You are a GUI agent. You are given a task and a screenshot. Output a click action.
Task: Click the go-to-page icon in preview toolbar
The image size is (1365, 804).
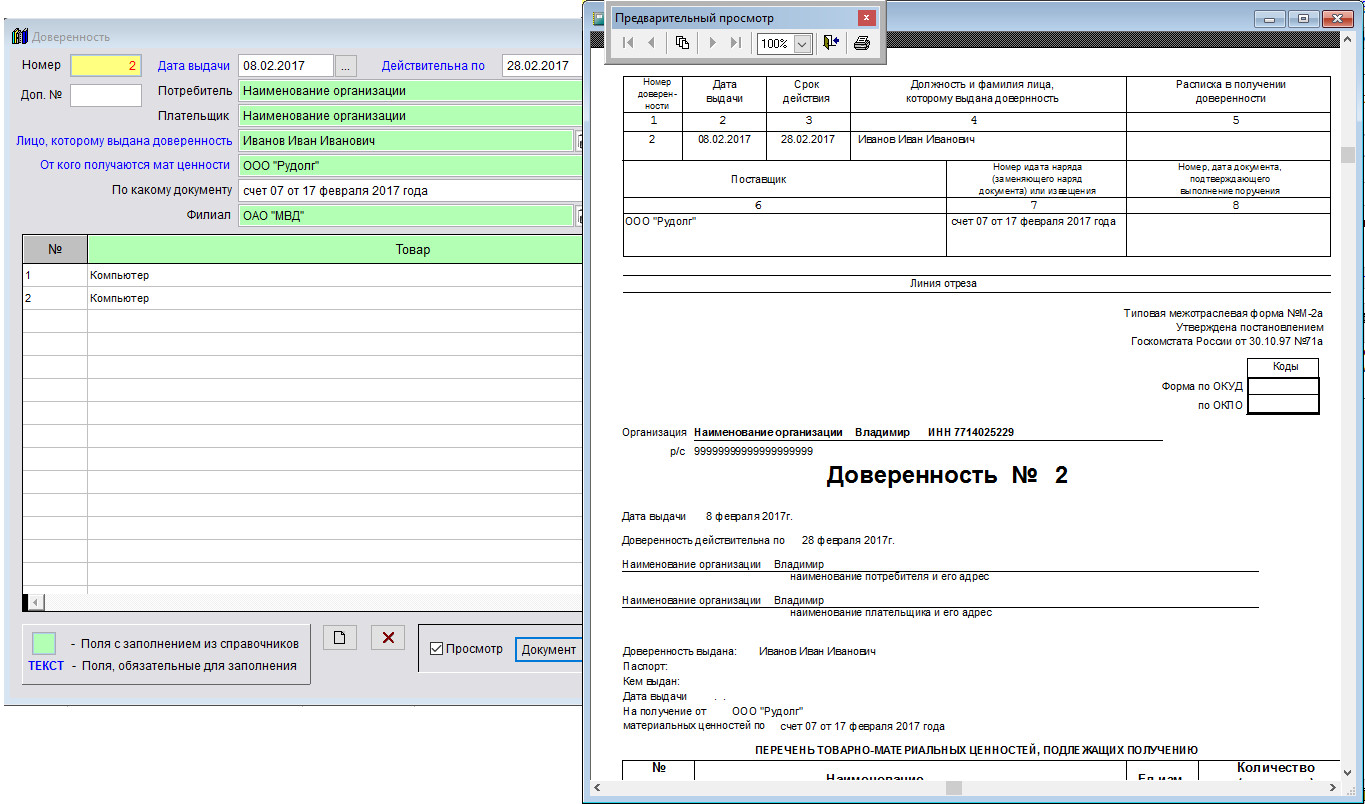(682, 43)
